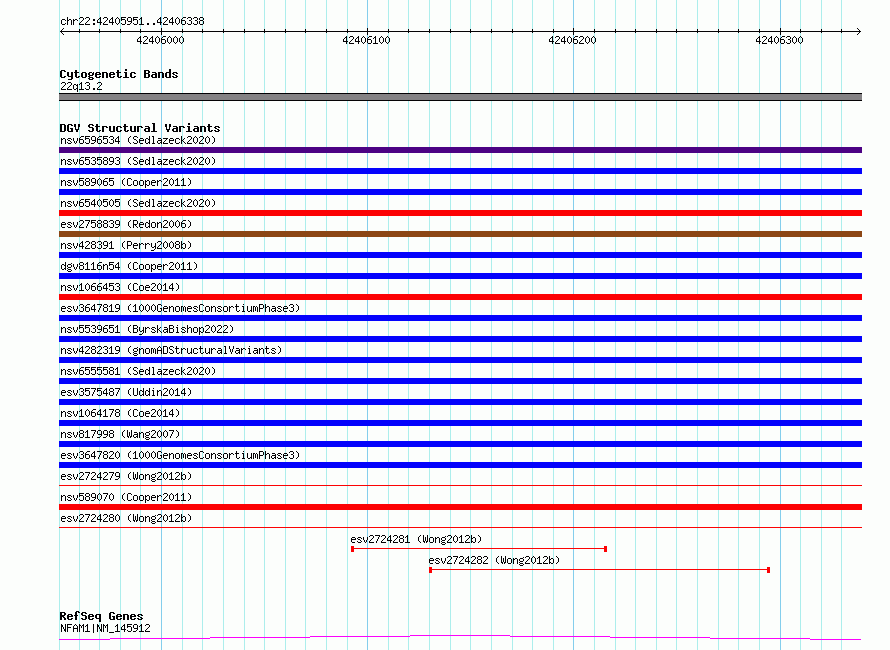Select the nsv5539651 (ByrskaBishop2022) label
Screen dimensions: 890x650
point(147,329)
